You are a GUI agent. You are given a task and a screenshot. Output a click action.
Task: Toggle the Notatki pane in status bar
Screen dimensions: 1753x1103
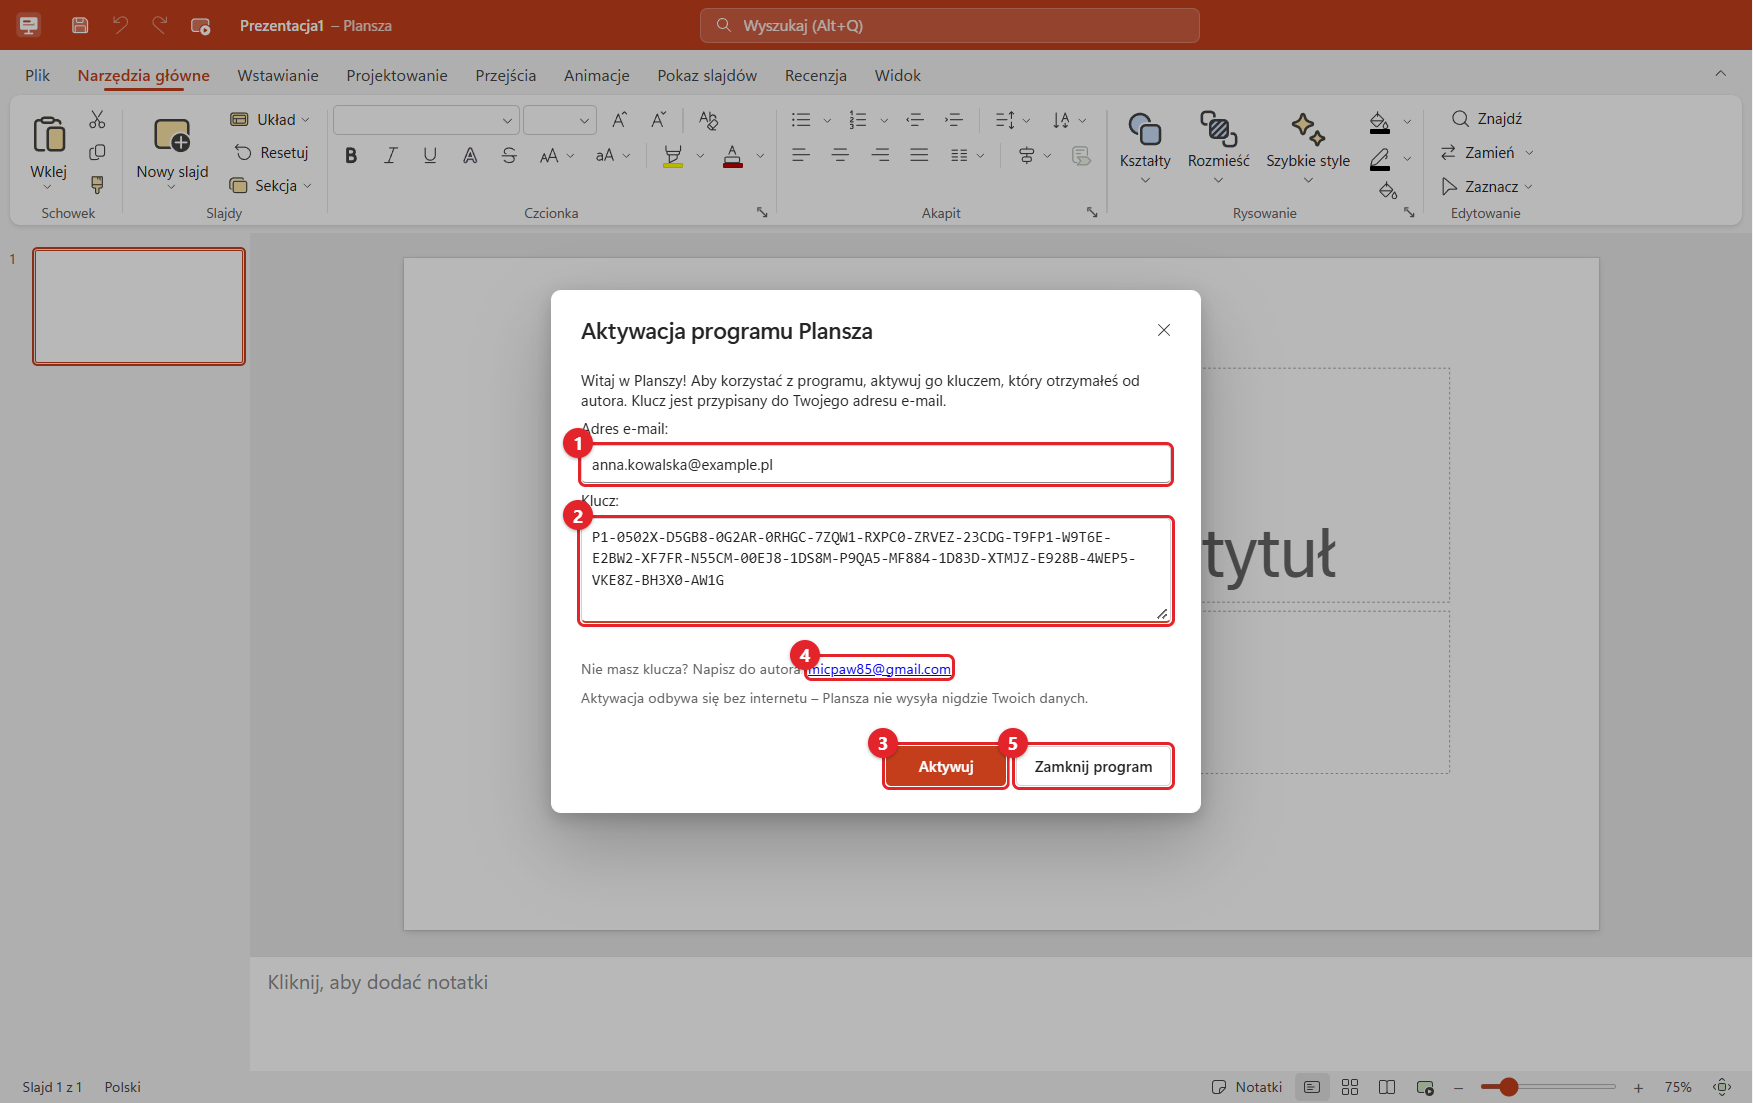(1246, 1087)
